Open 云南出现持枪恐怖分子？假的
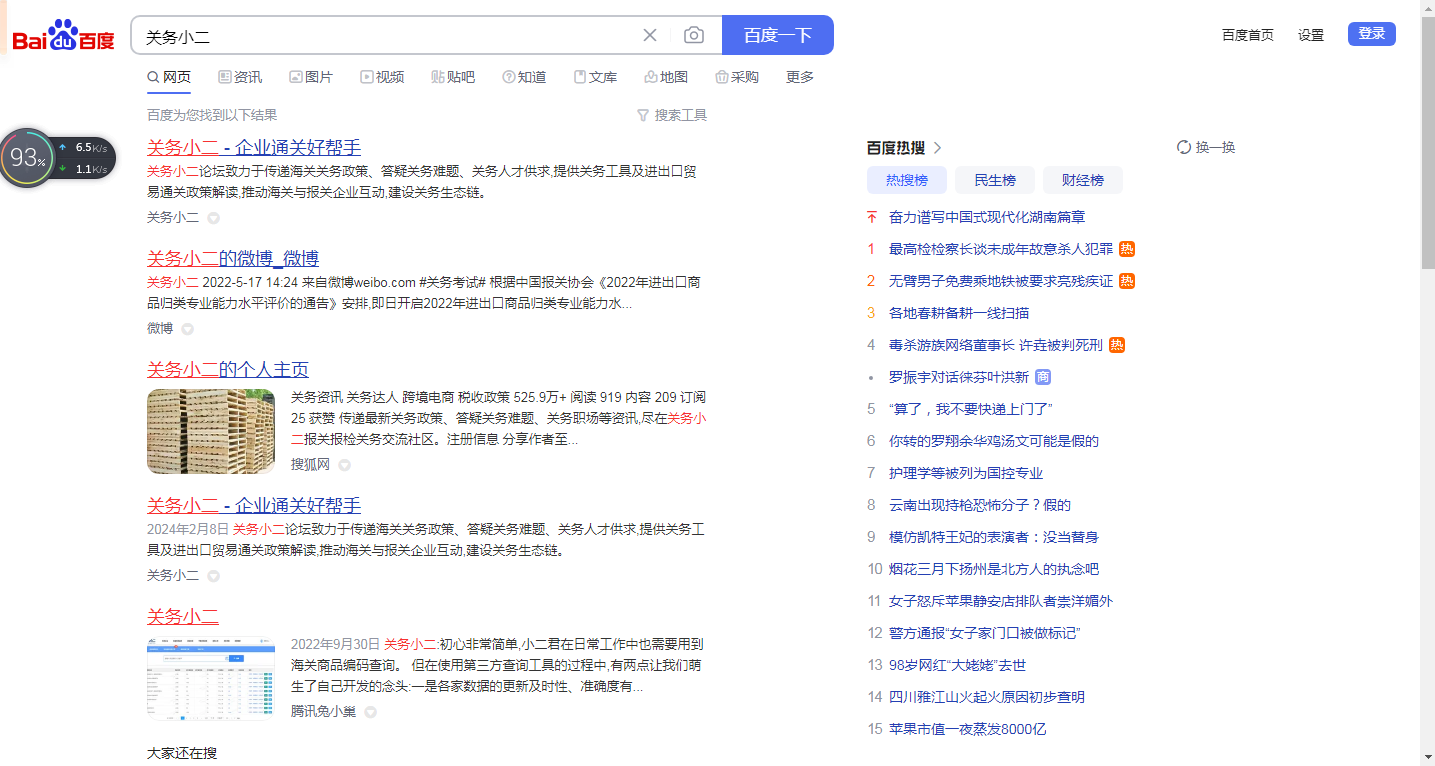The height and width of the screenshot is (766, 1435). click(x=980, y=505)
